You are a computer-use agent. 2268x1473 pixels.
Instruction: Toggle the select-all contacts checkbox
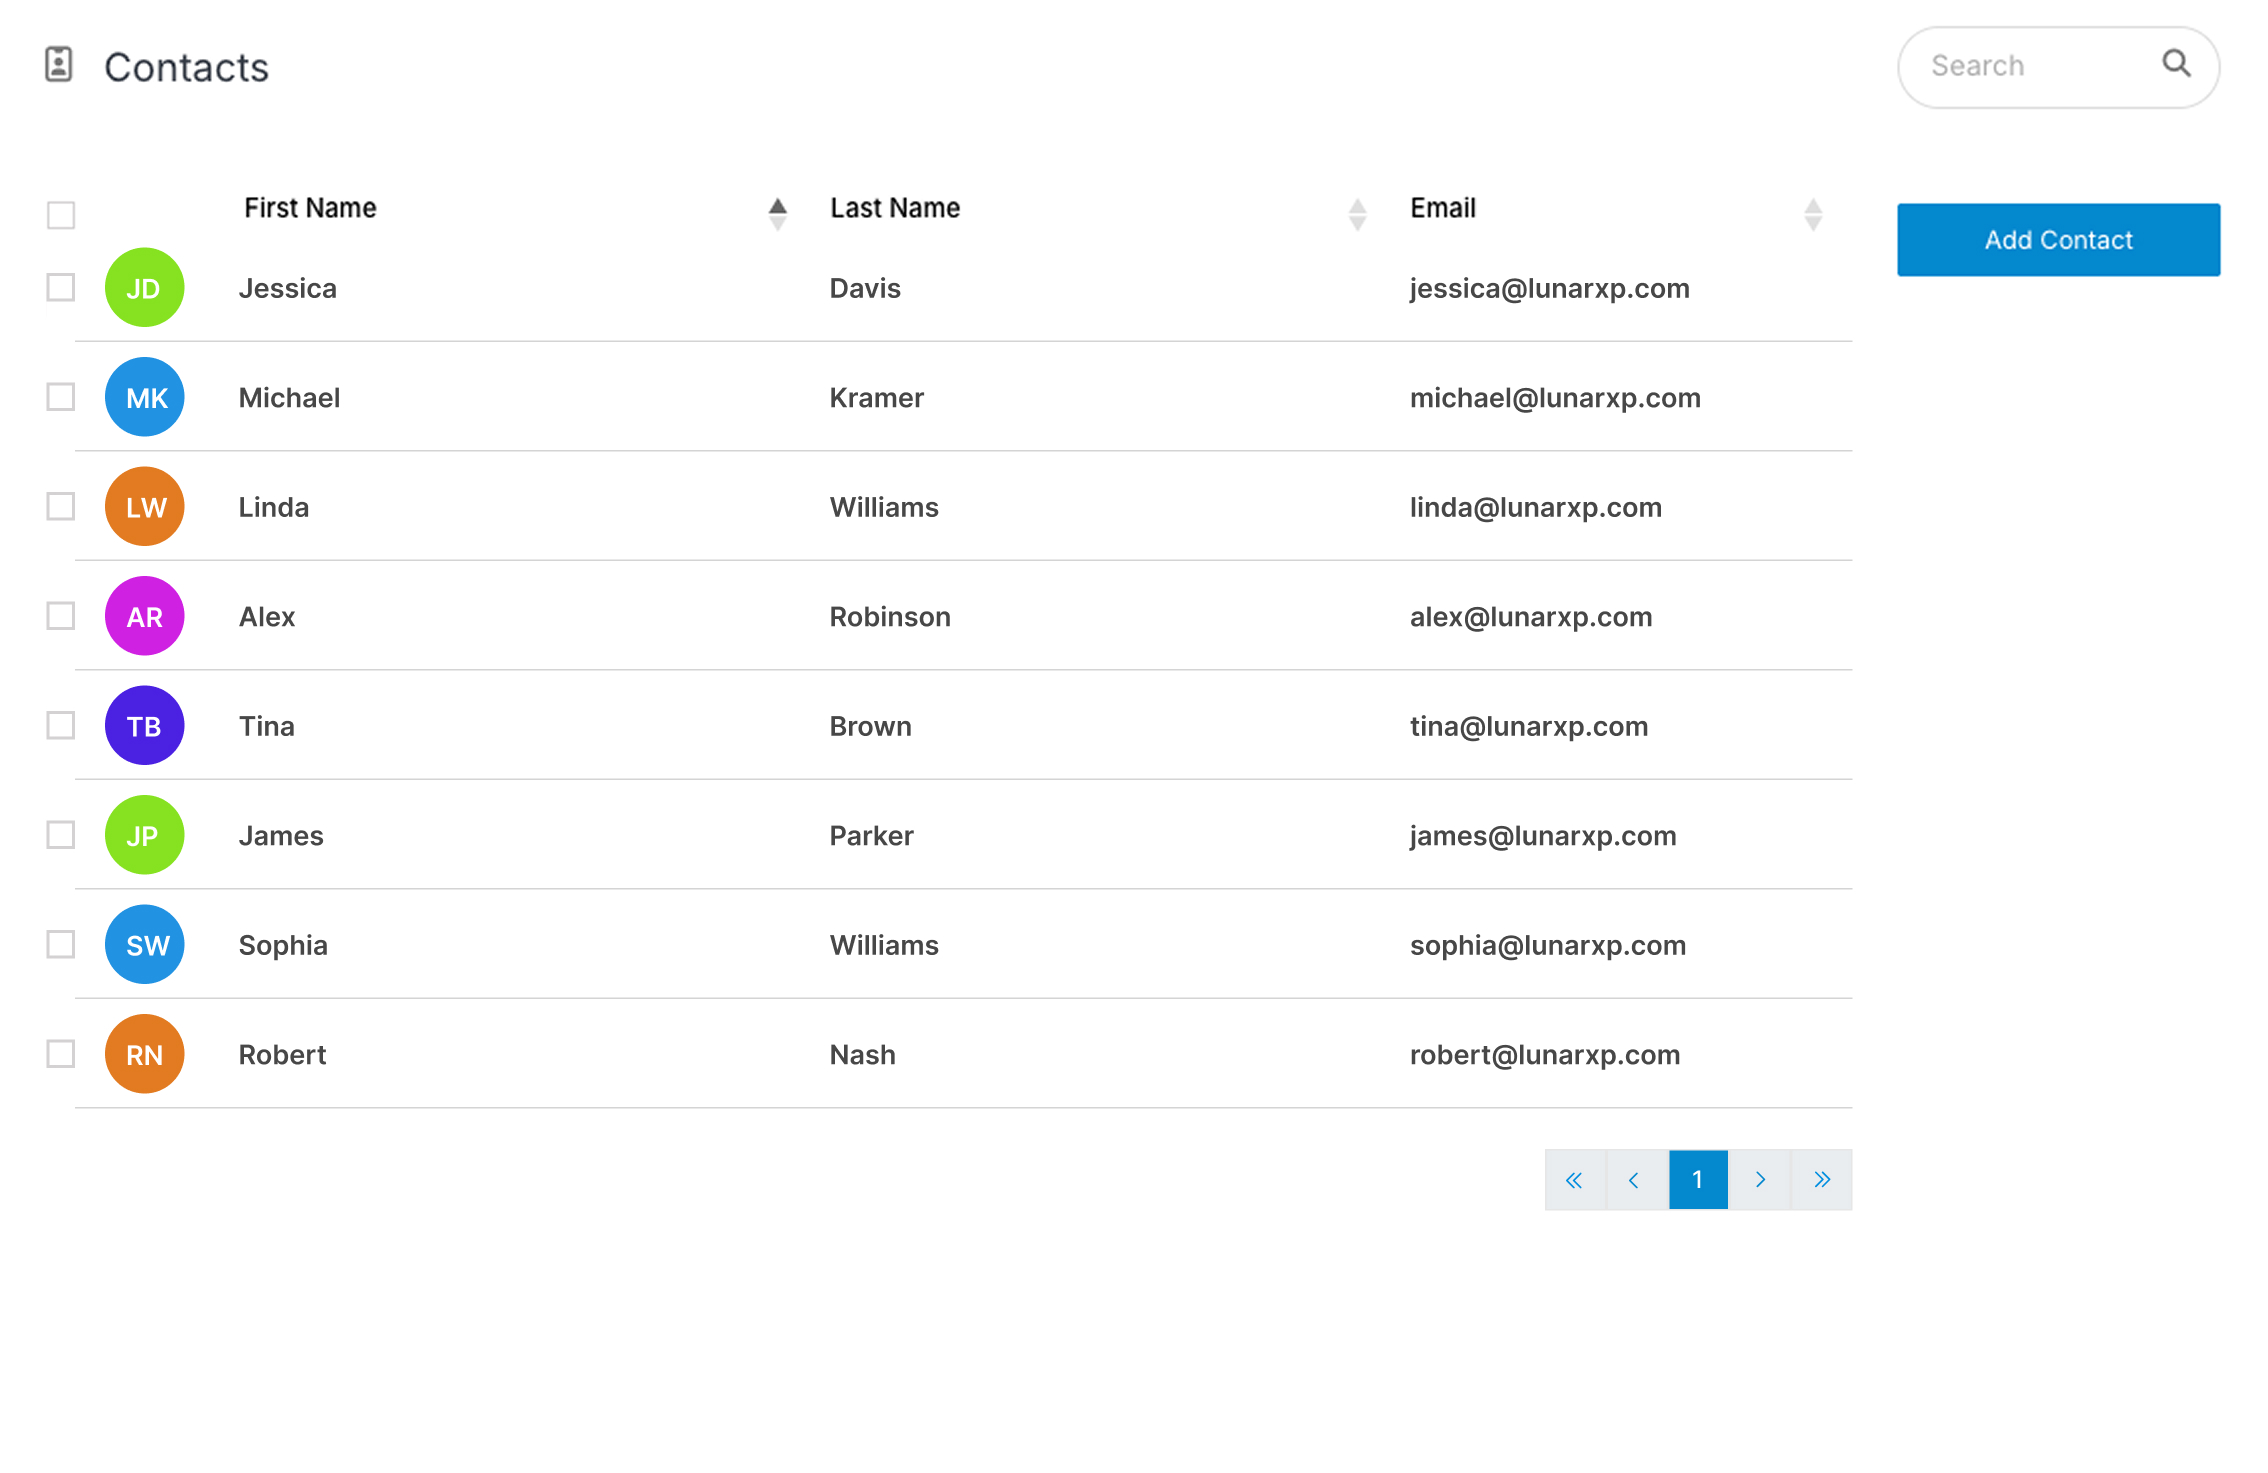click(x=61, y=215)
